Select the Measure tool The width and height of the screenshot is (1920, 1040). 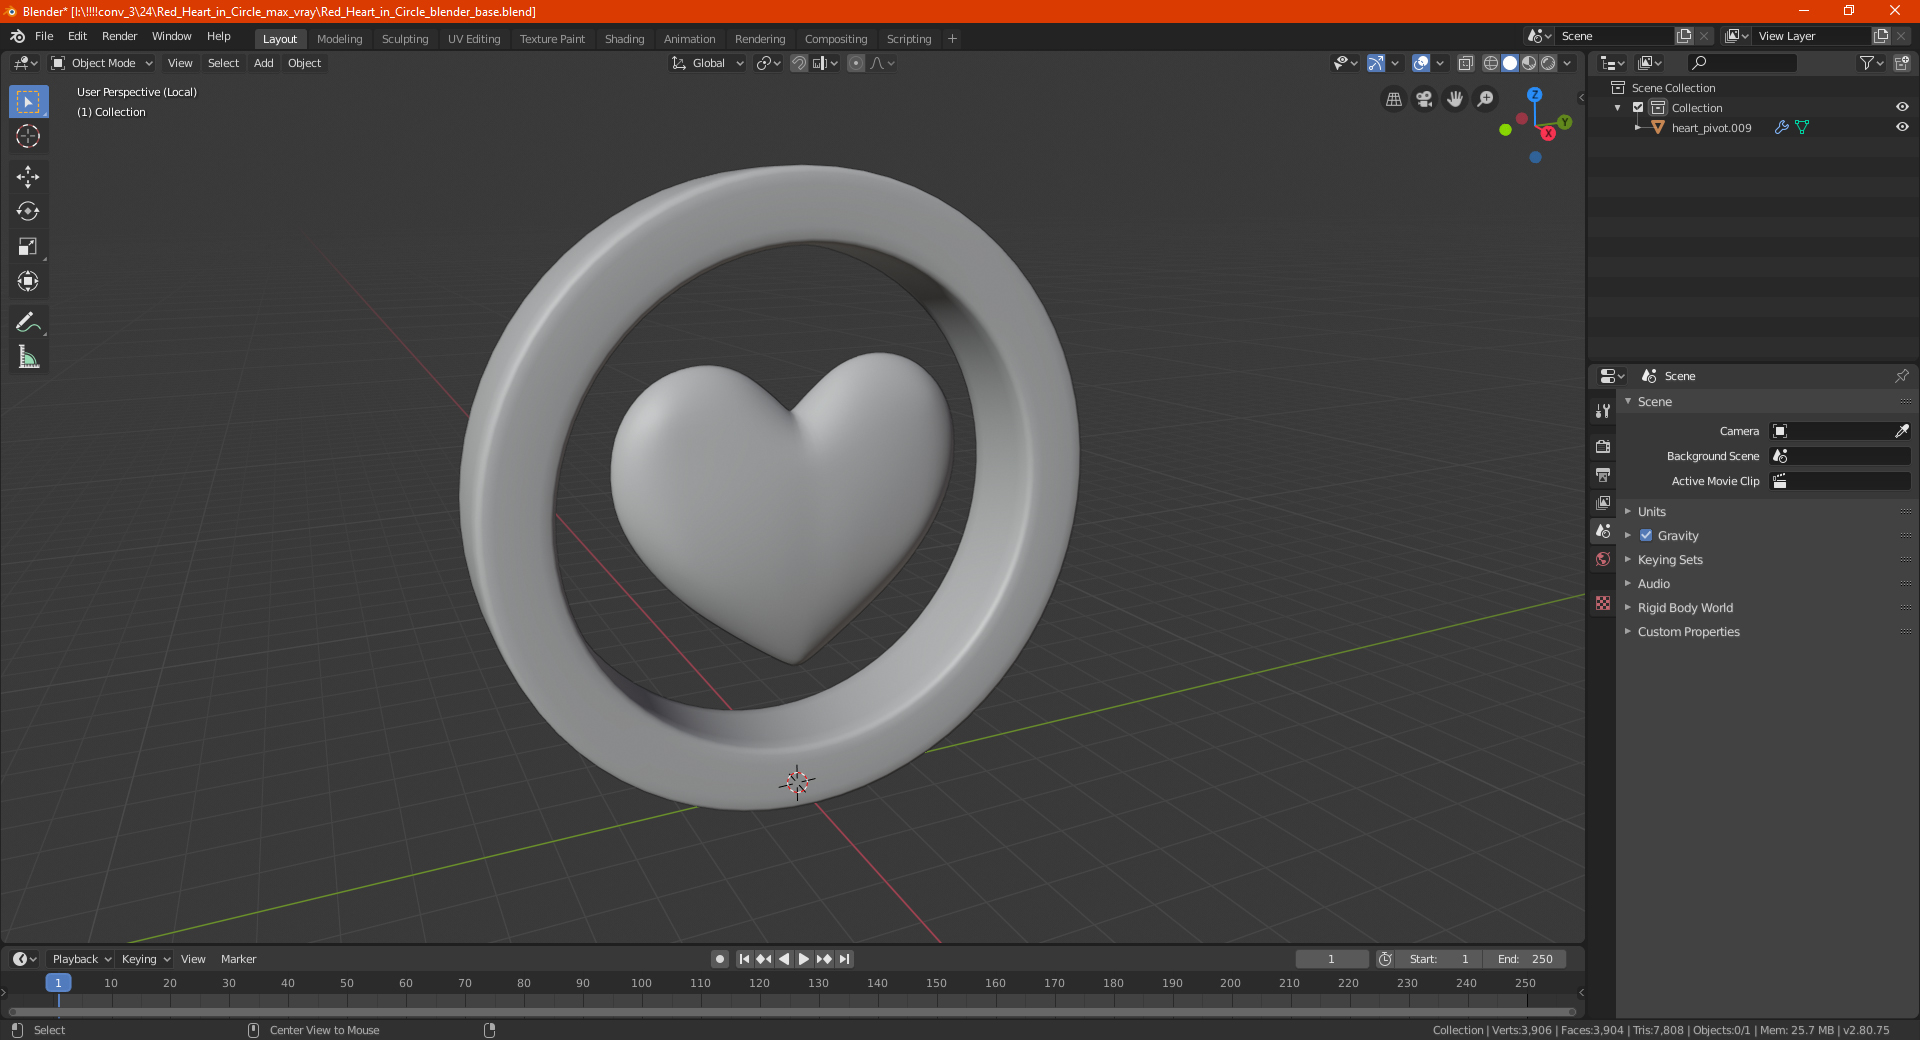[x=28, y=357]
